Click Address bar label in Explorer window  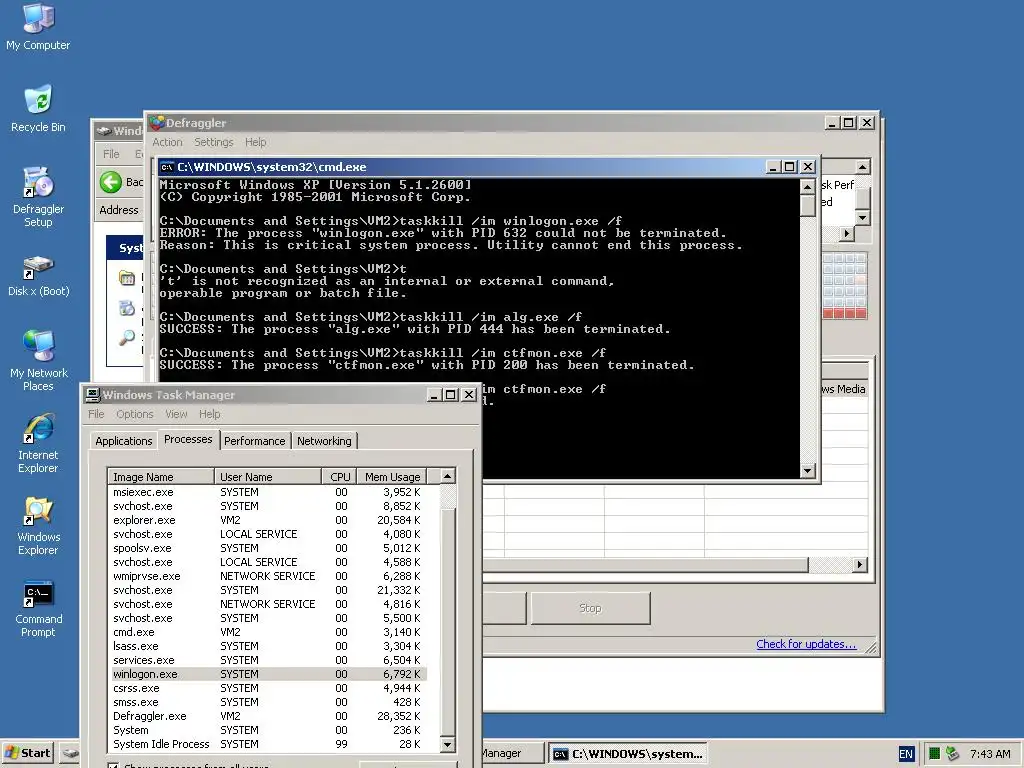119,210
